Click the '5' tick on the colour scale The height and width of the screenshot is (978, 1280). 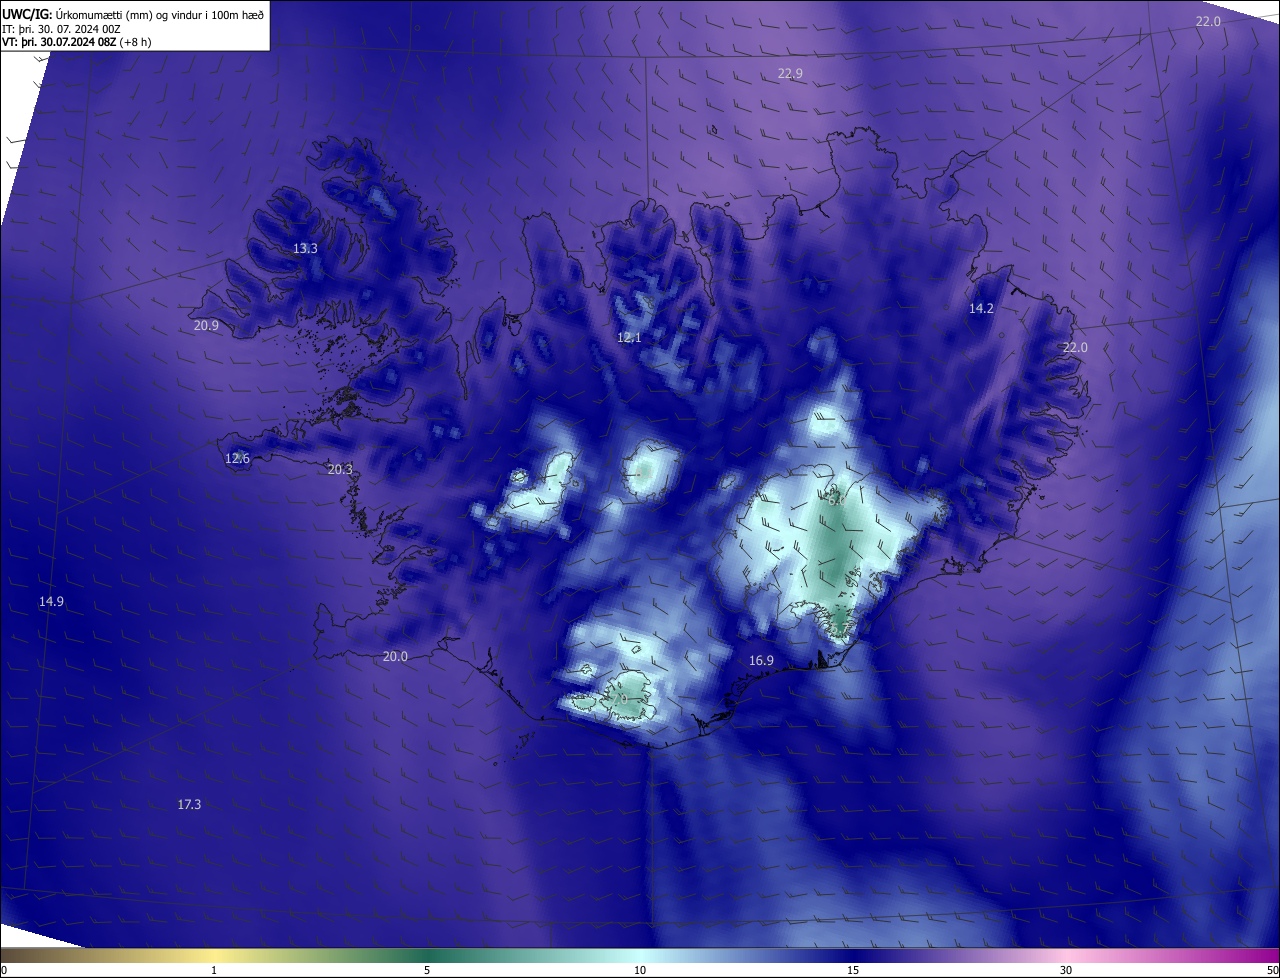click(x=427, y=971)
